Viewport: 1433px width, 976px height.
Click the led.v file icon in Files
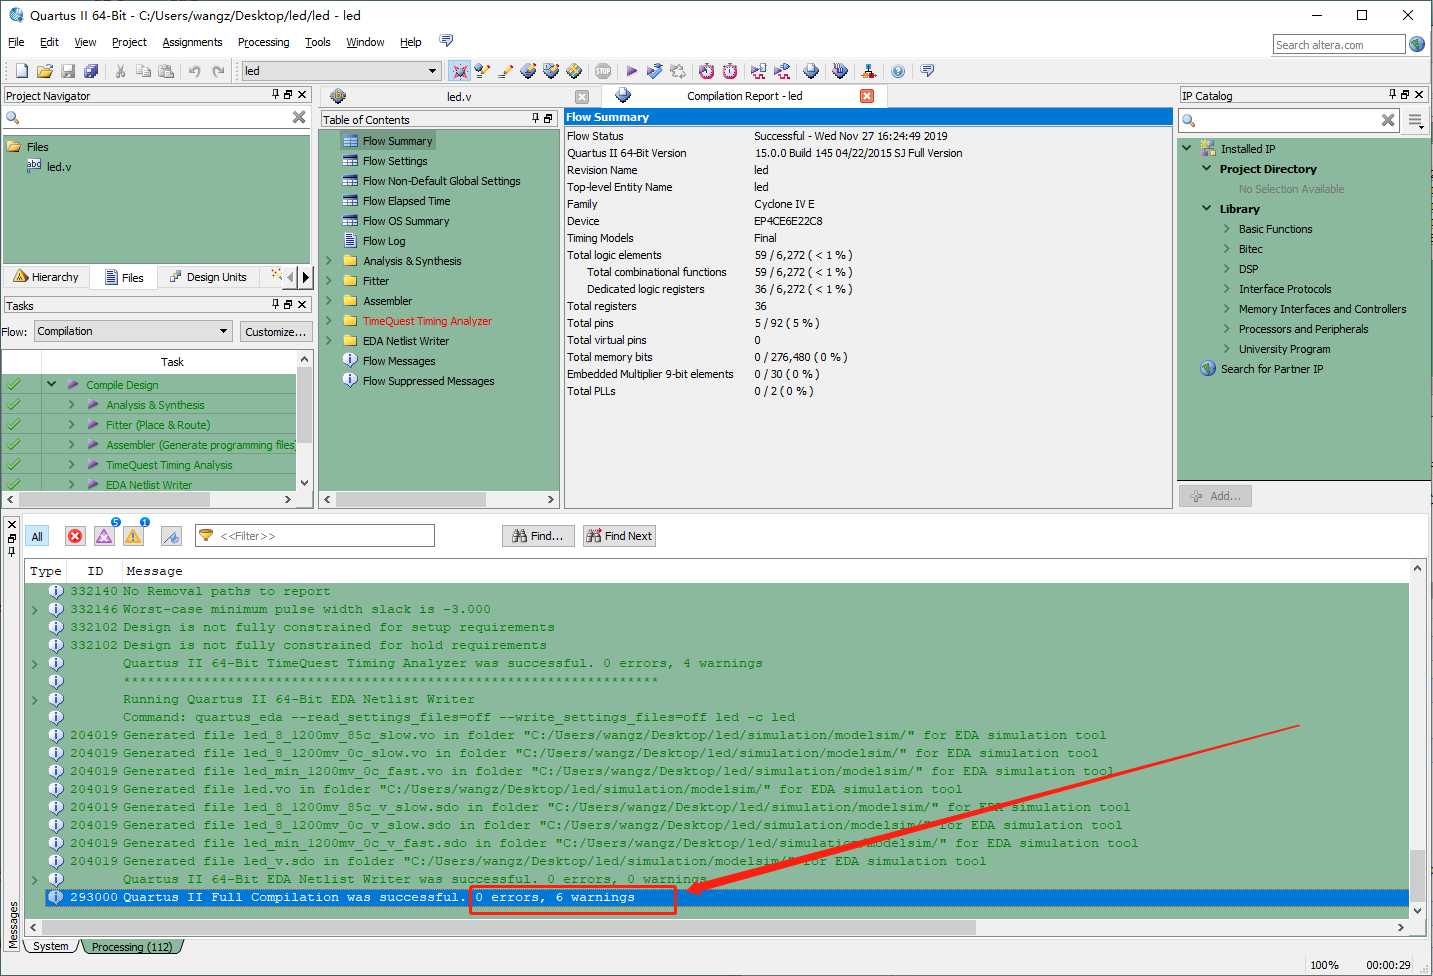tap(34, 166)
